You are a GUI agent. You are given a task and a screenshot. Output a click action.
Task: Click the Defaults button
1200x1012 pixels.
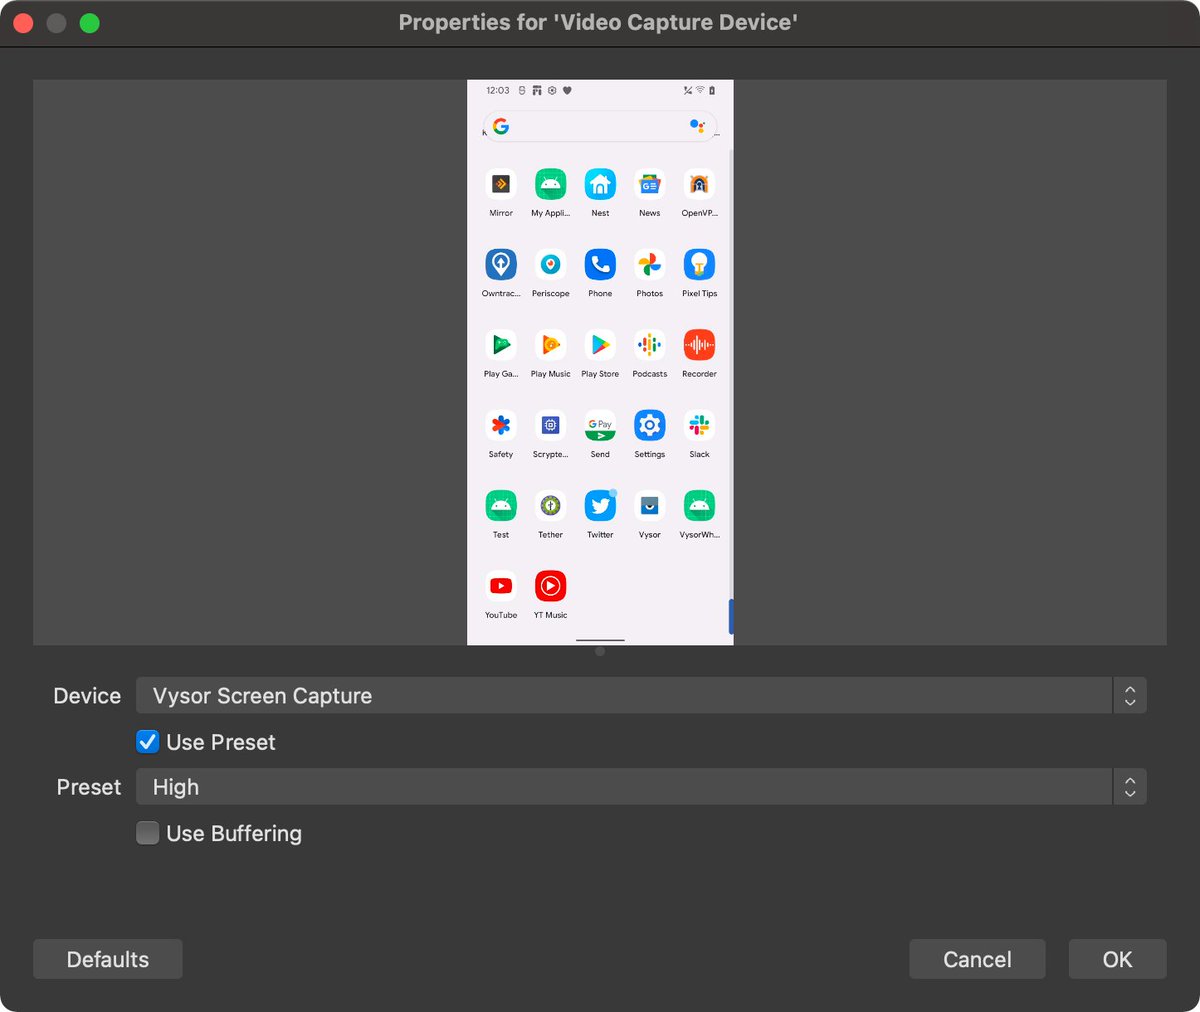[108, 959]
